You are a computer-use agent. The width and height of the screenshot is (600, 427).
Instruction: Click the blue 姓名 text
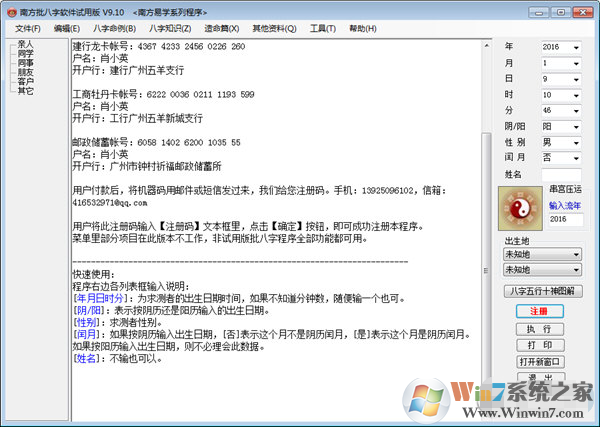[86, 359]
